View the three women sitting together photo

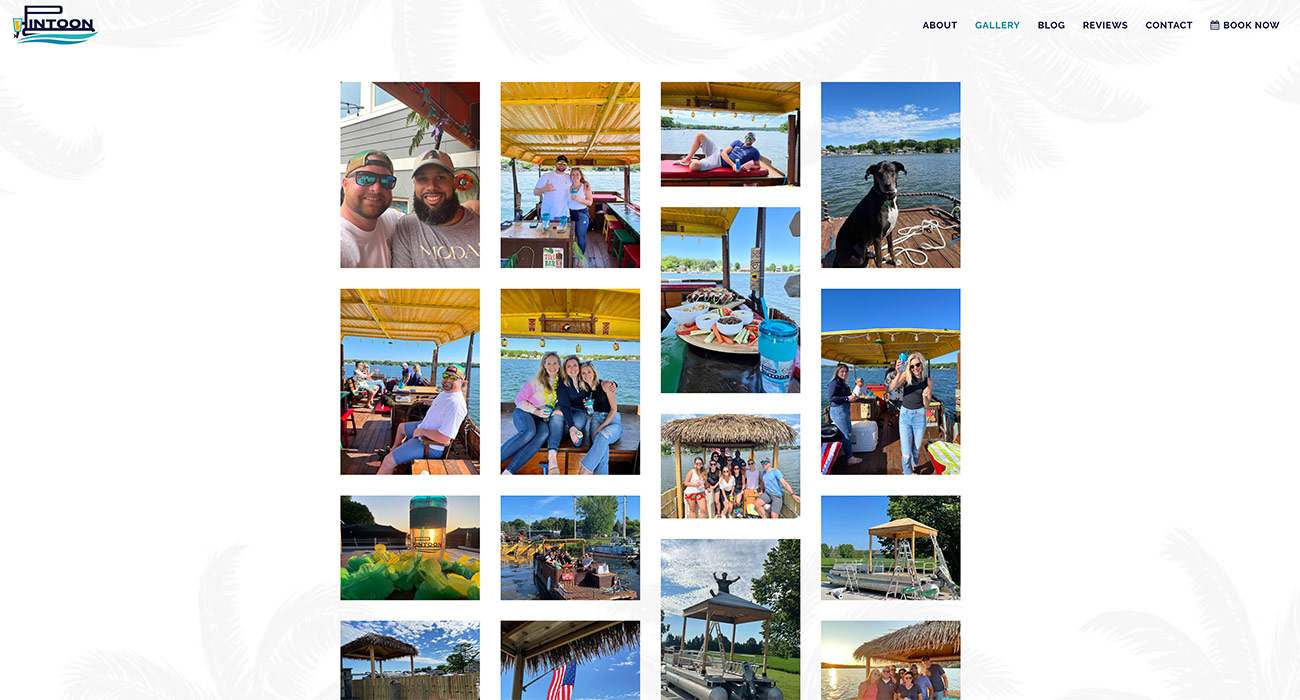point(570,381)
